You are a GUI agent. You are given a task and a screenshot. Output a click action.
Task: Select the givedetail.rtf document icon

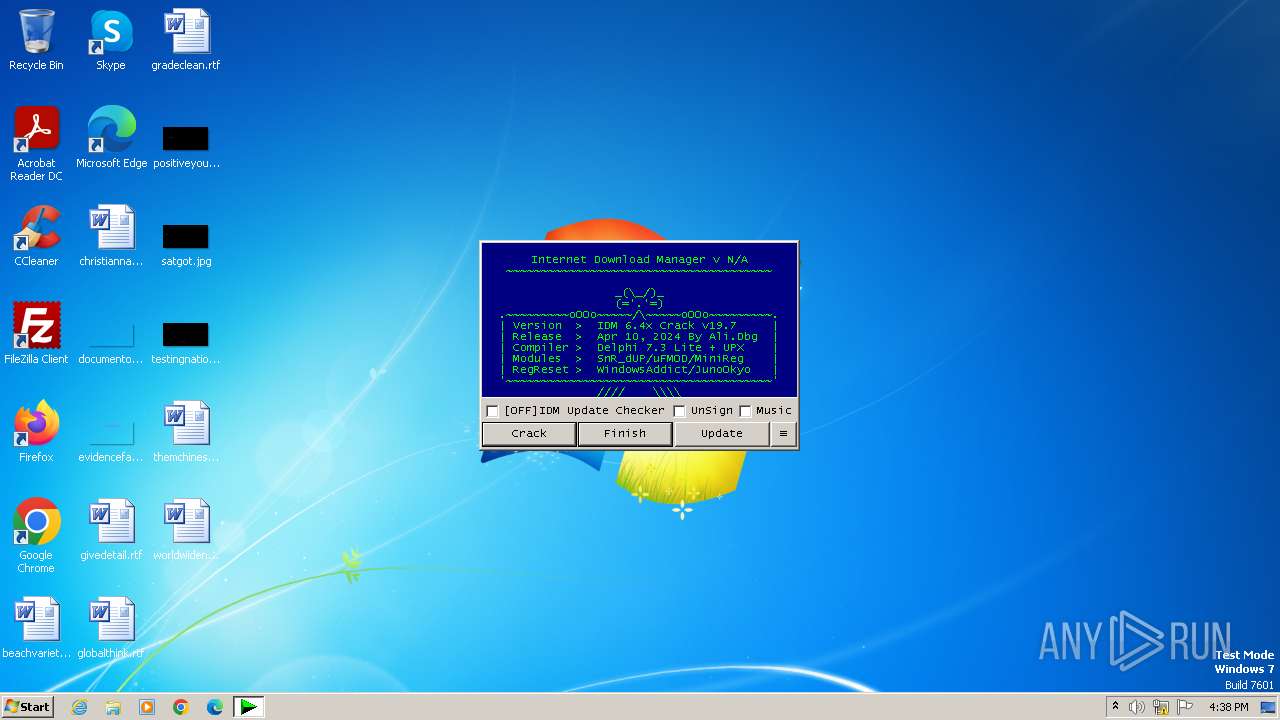pos(111,530)
